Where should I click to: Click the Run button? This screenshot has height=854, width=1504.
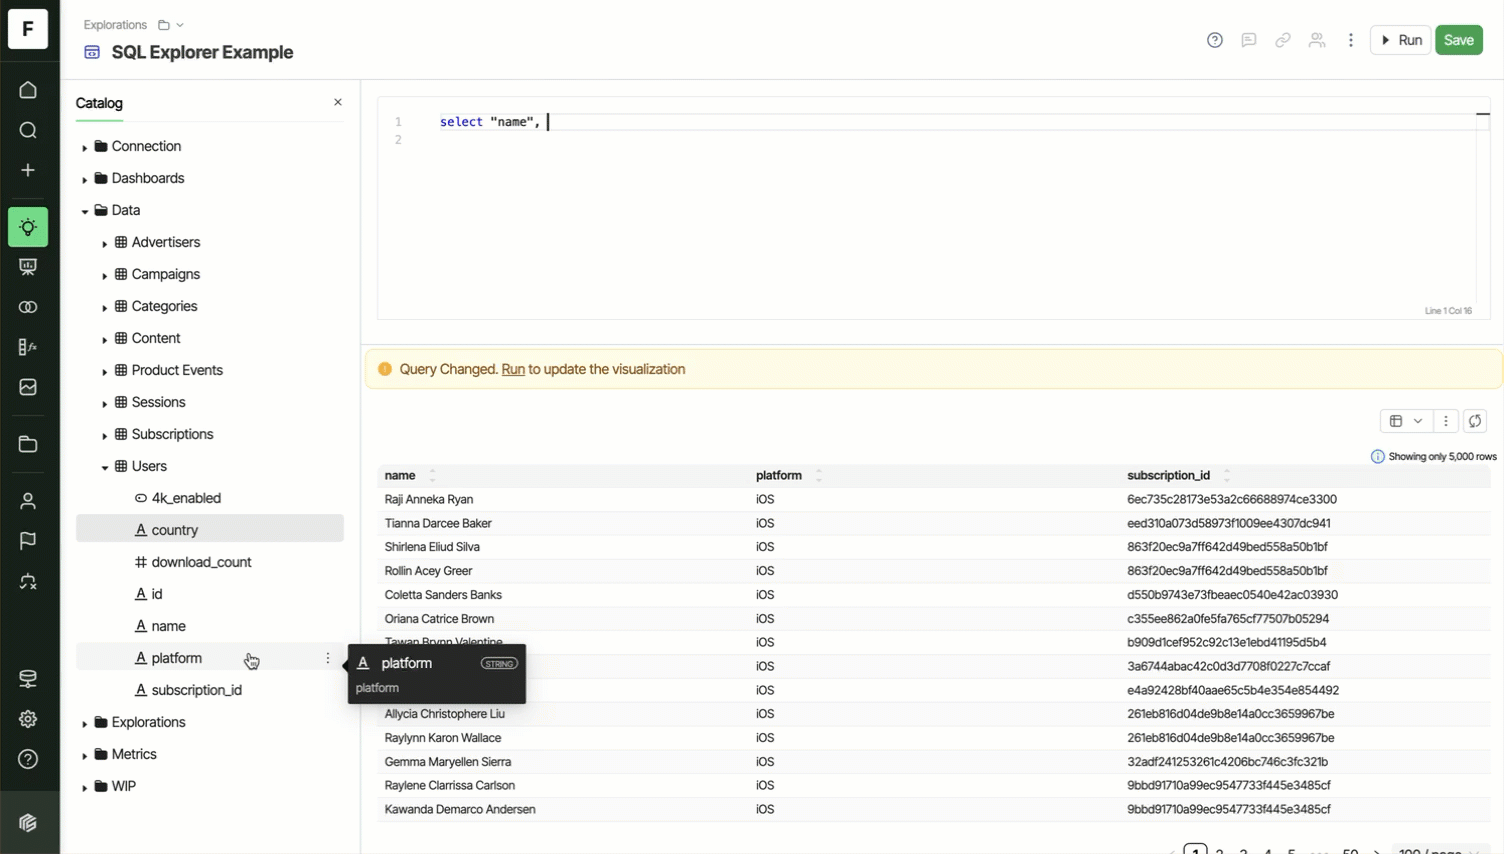pyautogui.click(x=1400, y=40)
